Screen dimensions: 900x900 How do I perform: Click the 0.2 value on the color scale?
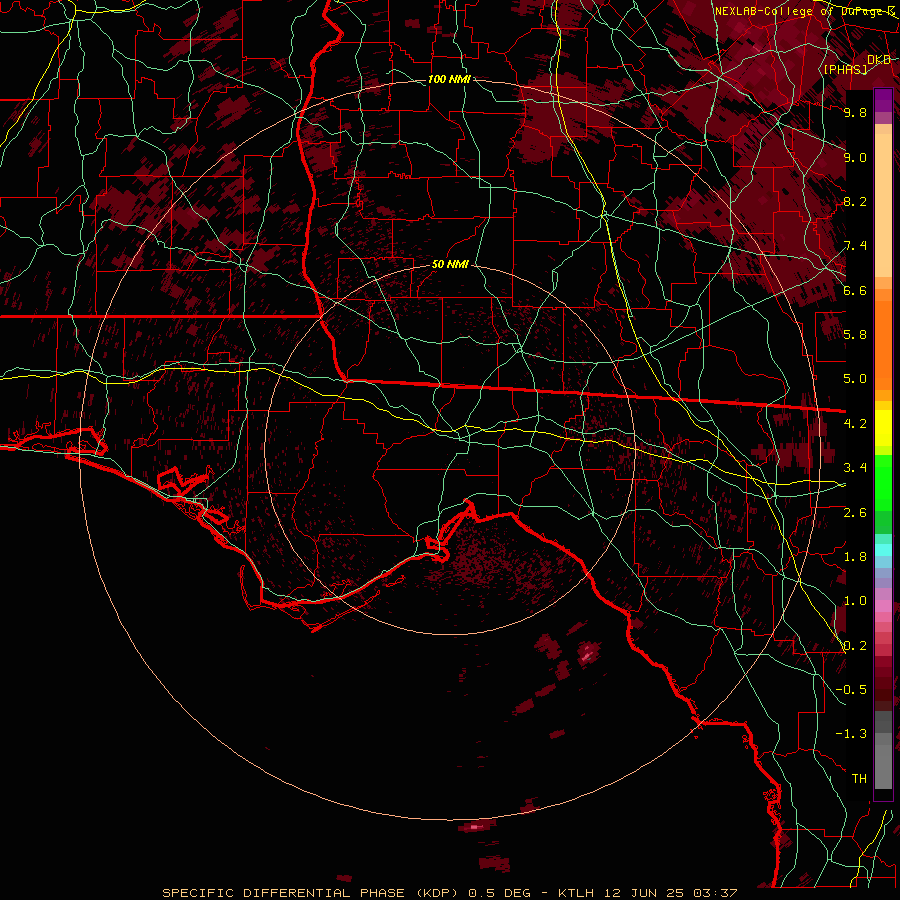pyautogui.click(x=855, y=646)
